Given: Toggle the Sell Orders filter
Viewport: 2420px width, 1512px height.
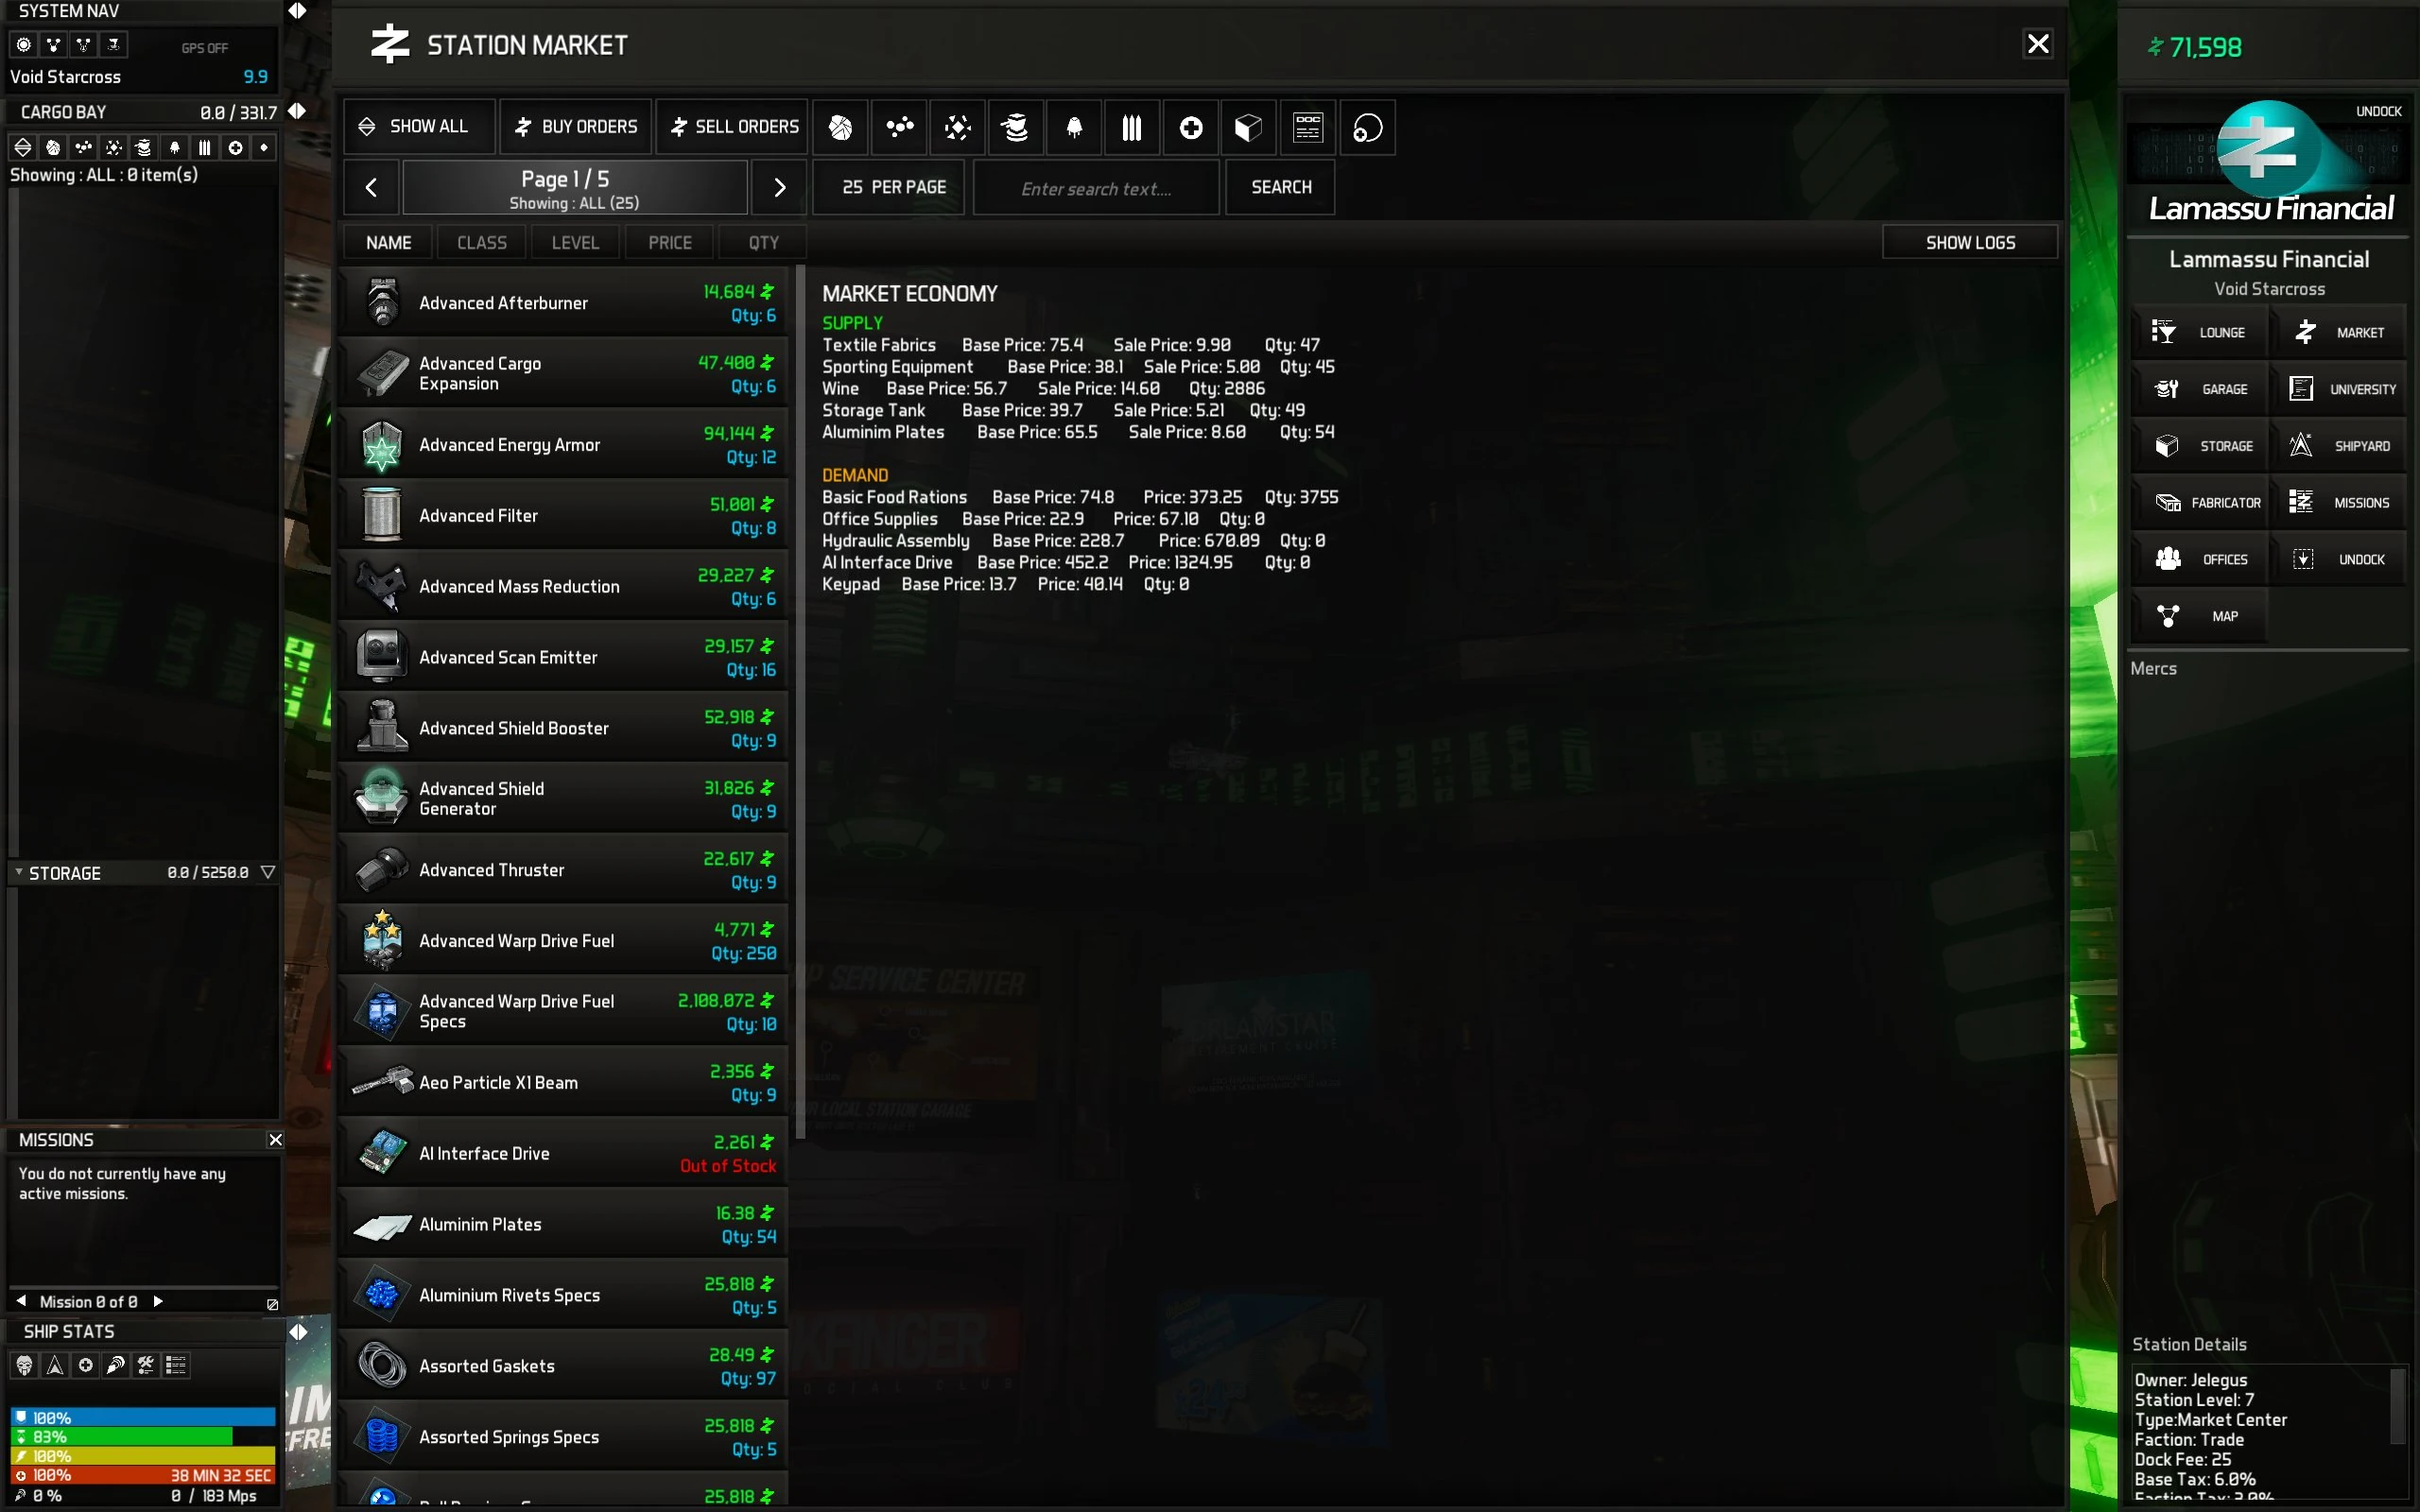Looking at the screenshot, I should tap(734, 127).
